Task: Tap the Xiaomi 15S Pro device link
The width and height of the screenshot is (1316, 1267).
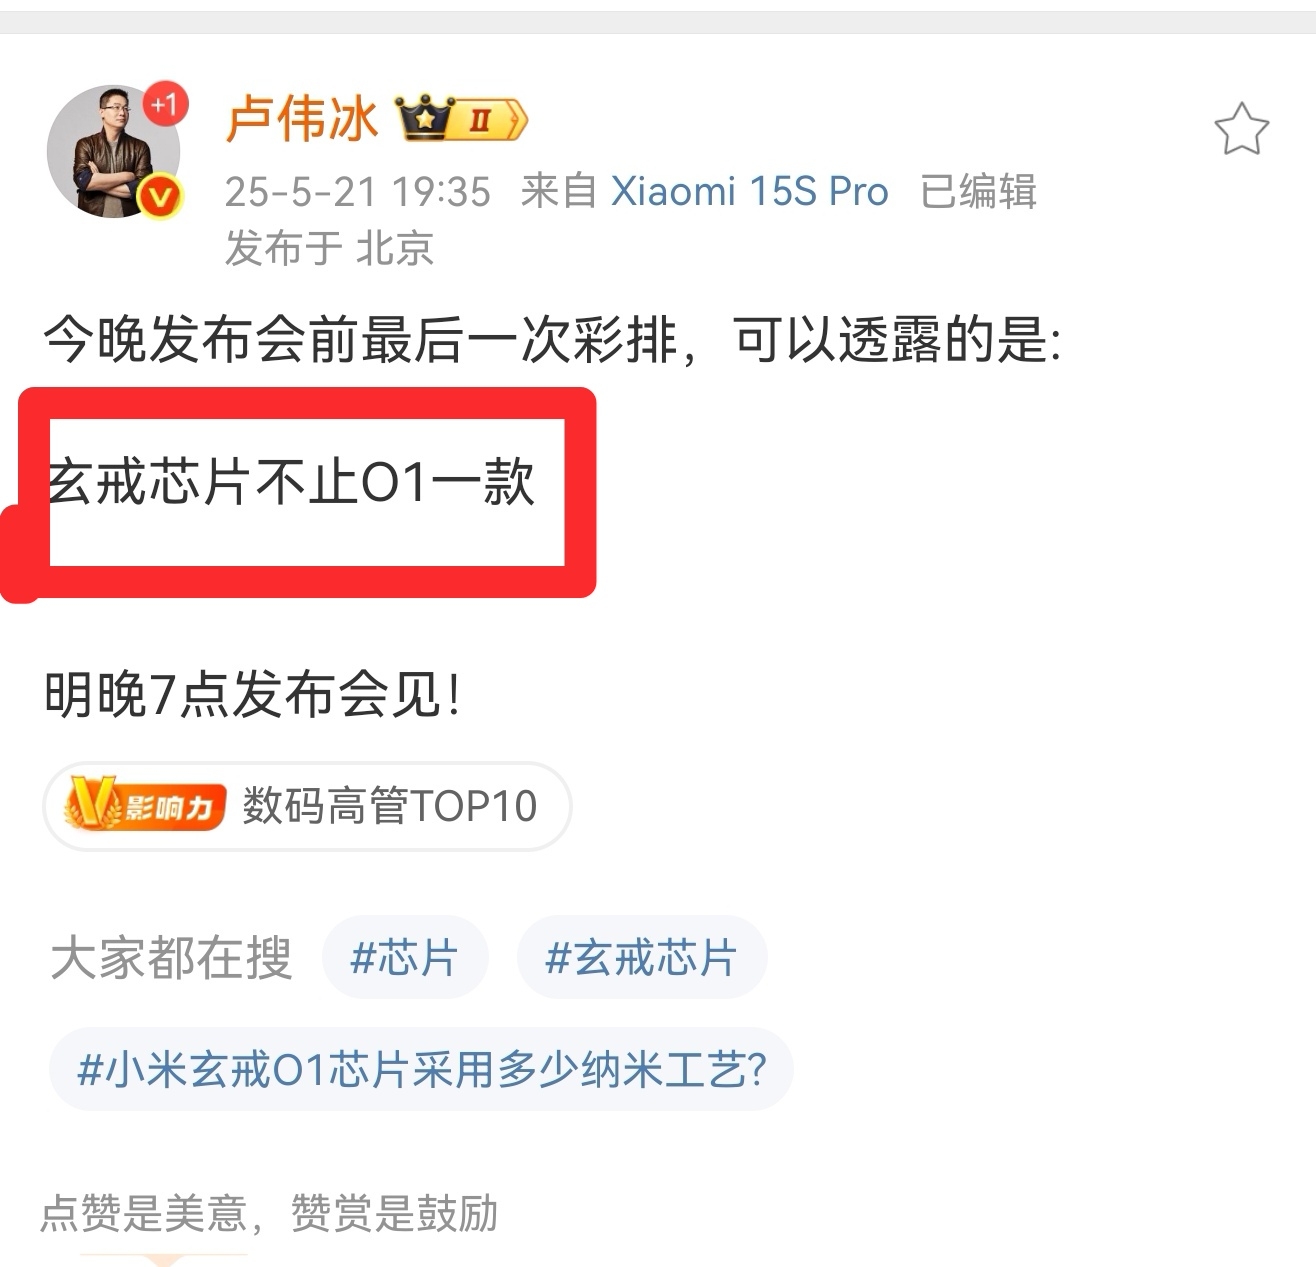Action: 749,191
